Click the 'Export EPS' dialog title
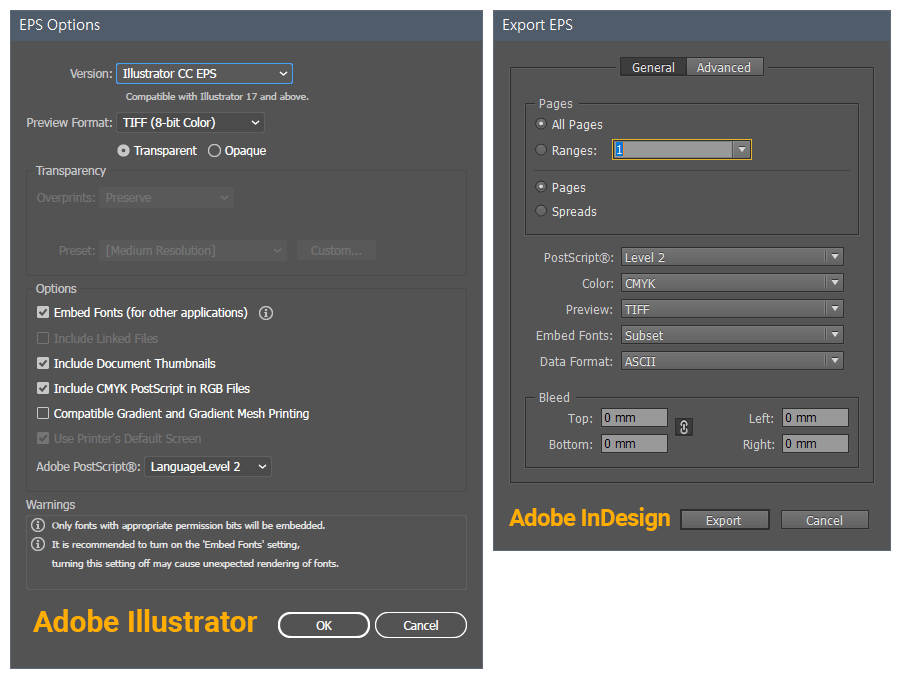This screenshot has height=680, width=900. click(537, 25)
